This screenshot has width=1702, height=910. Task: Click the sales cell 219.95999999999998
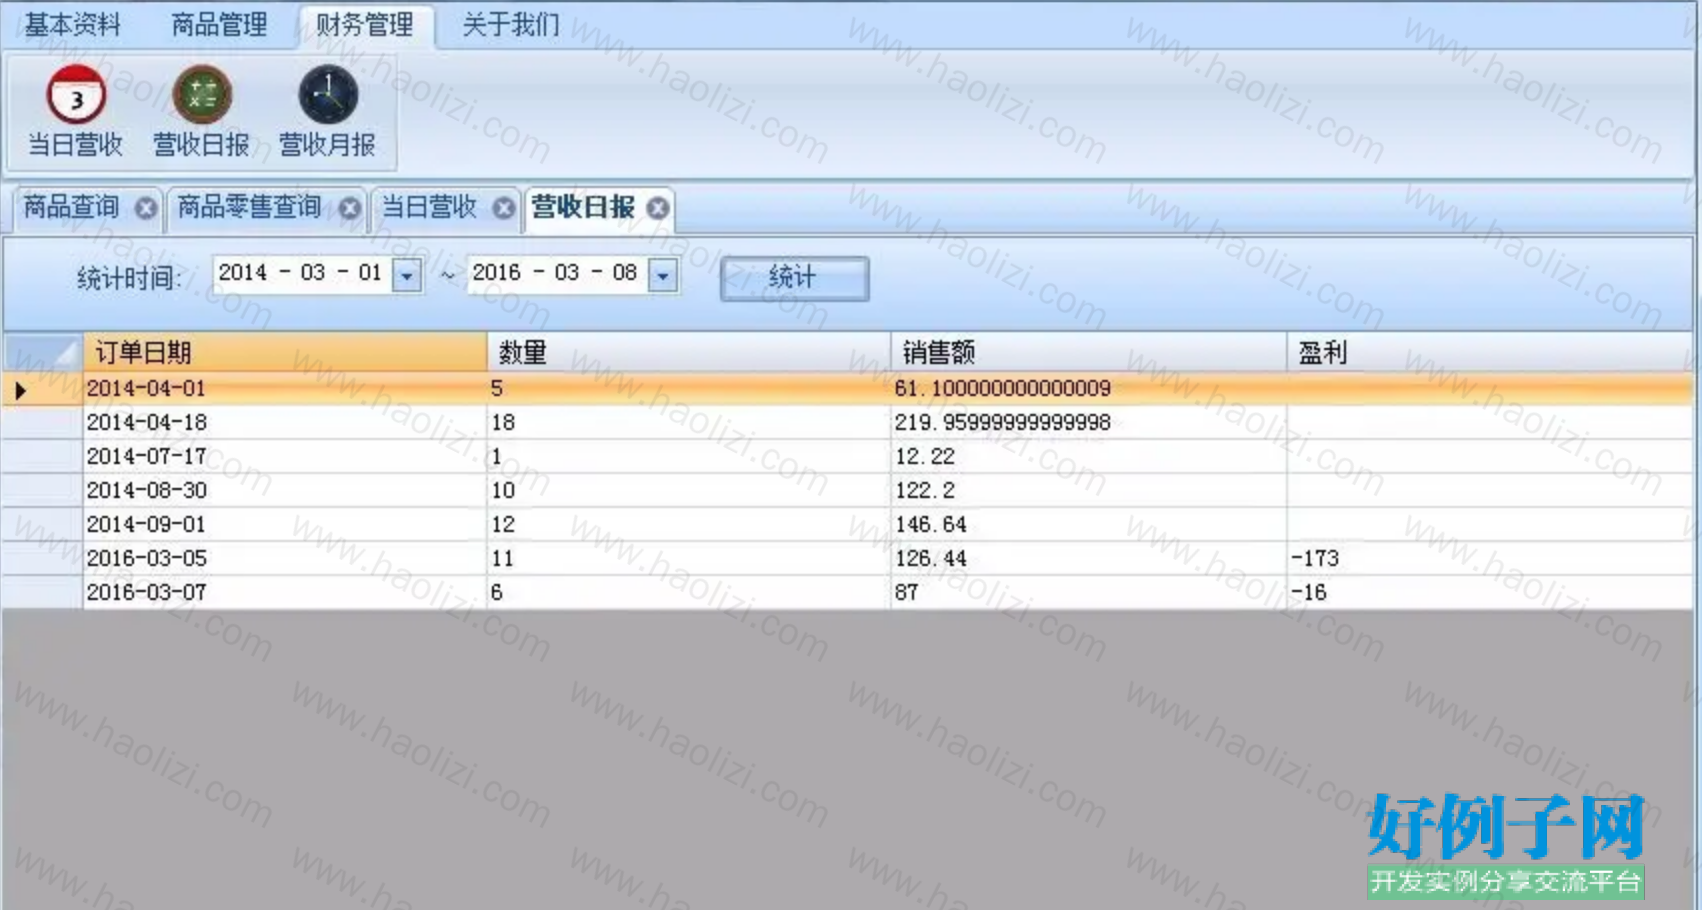click(x=1089, y=422)
